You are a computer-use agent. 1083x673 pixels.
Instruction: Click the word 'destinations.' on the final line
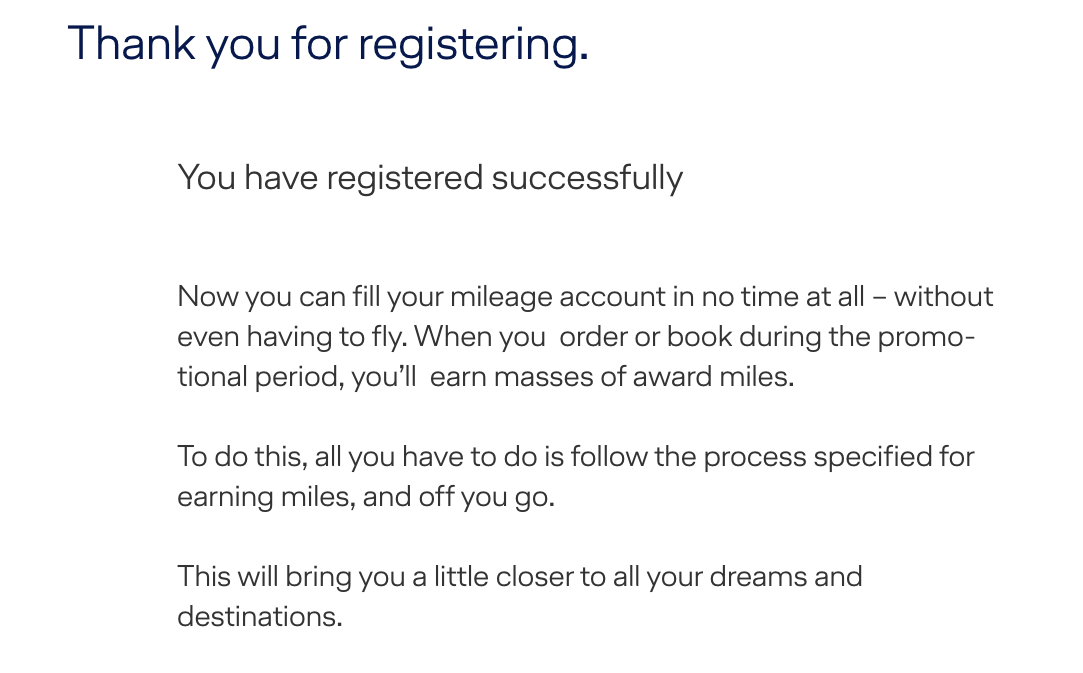coord(260,617)
